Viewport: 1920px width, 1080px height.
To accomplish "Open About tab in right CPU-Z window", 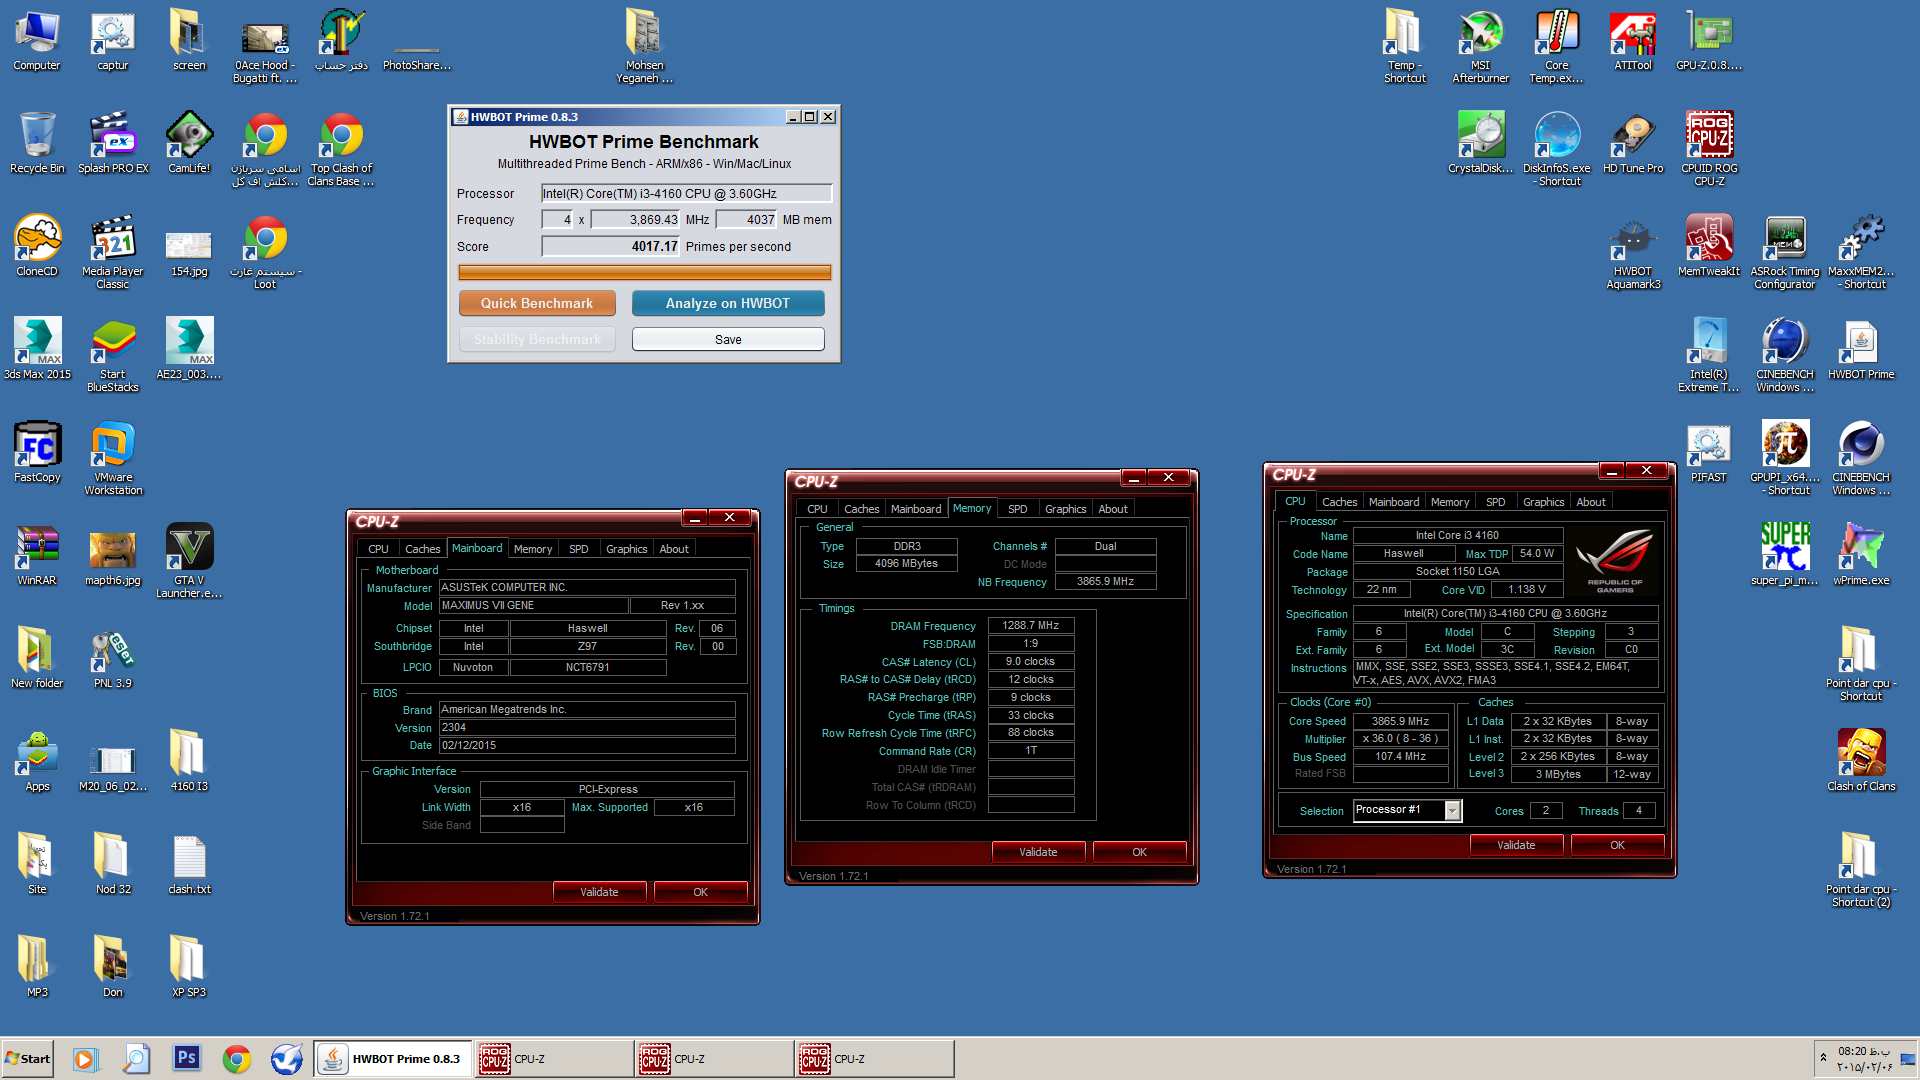I will click(x=1591, y=502).
